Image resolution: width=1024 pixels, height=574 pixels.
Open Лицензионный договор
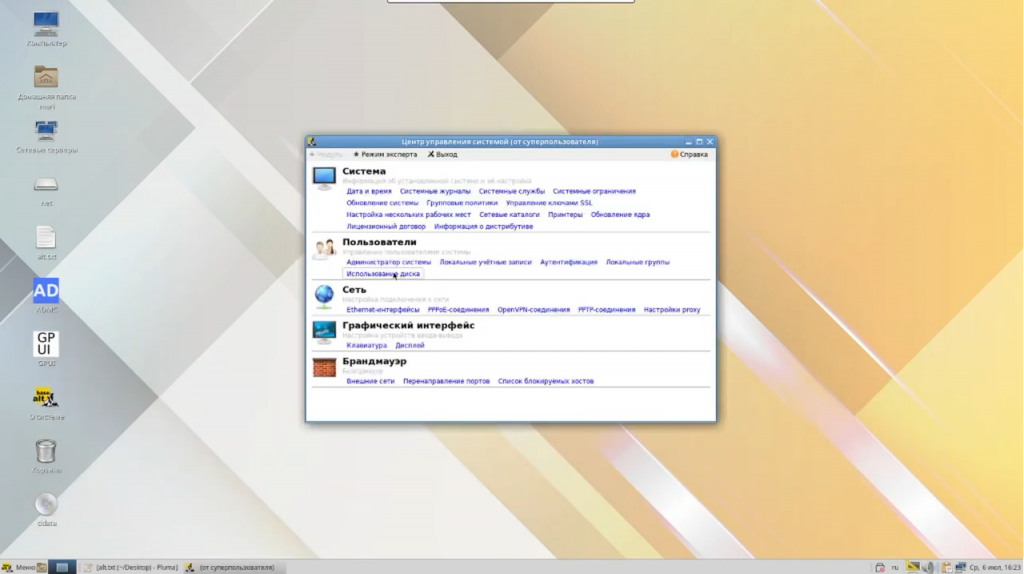tap(386, 227)
